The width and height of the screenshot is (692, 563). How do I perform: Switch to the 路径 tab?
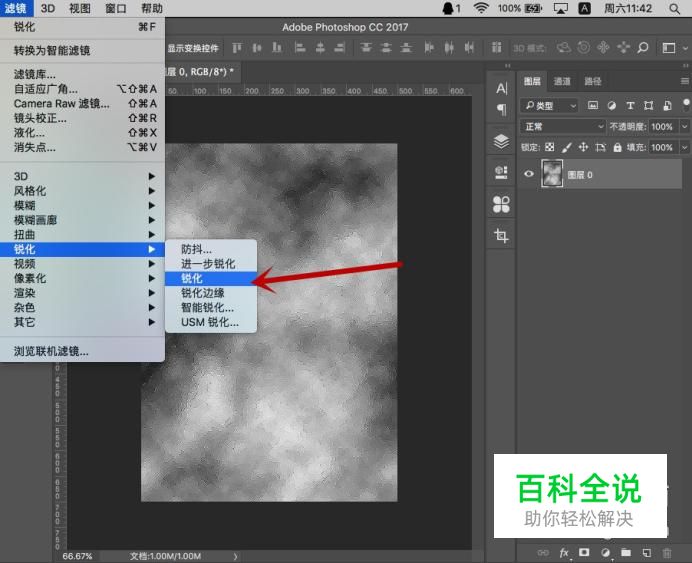coord(593,81)
